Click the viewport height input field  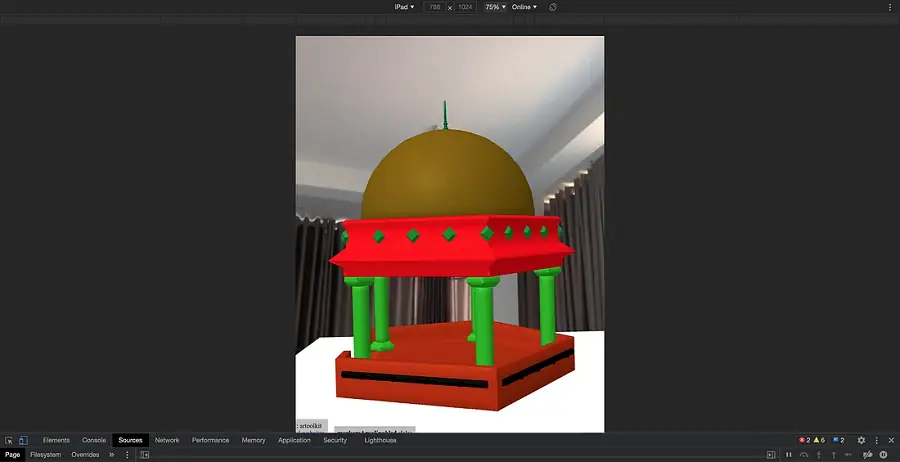(x=465, y=7)
